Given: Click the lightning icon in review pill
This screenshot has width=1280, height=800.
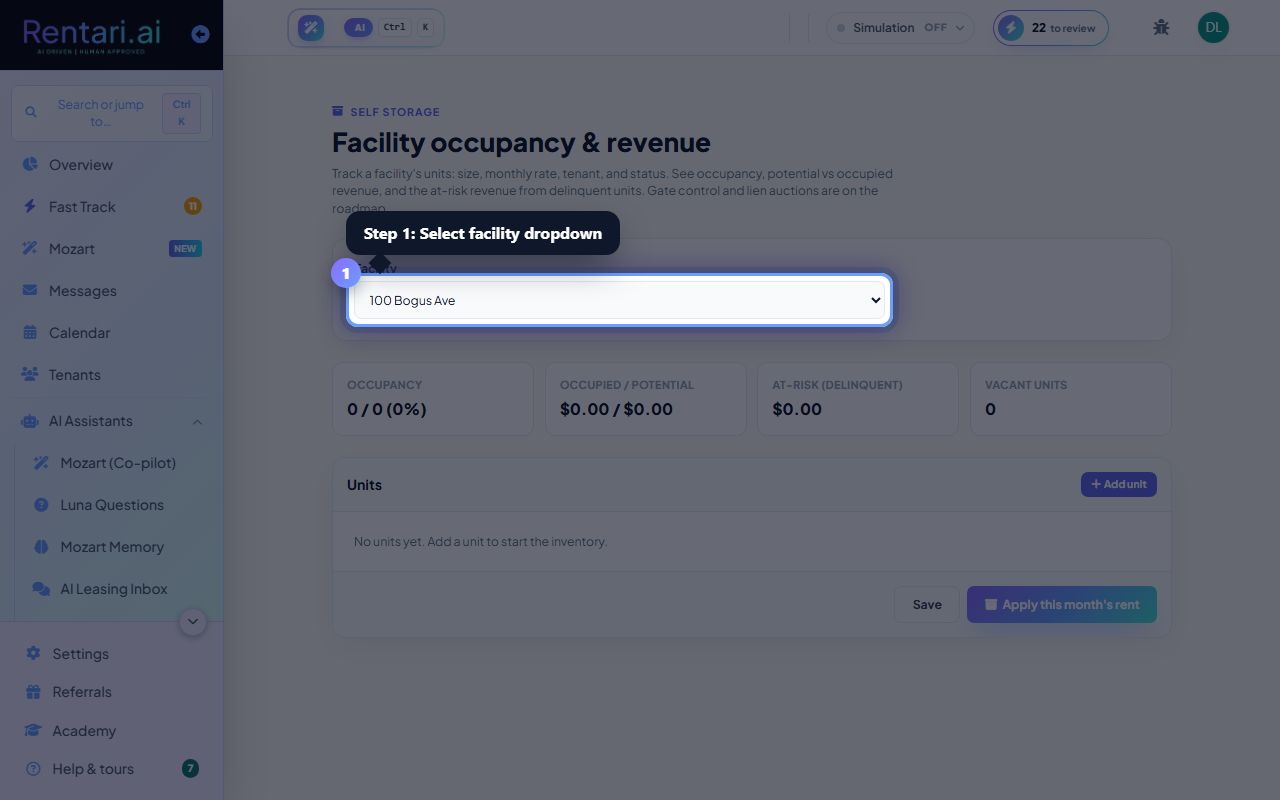Looking at the screenshot, I should tap(1011, 27).
